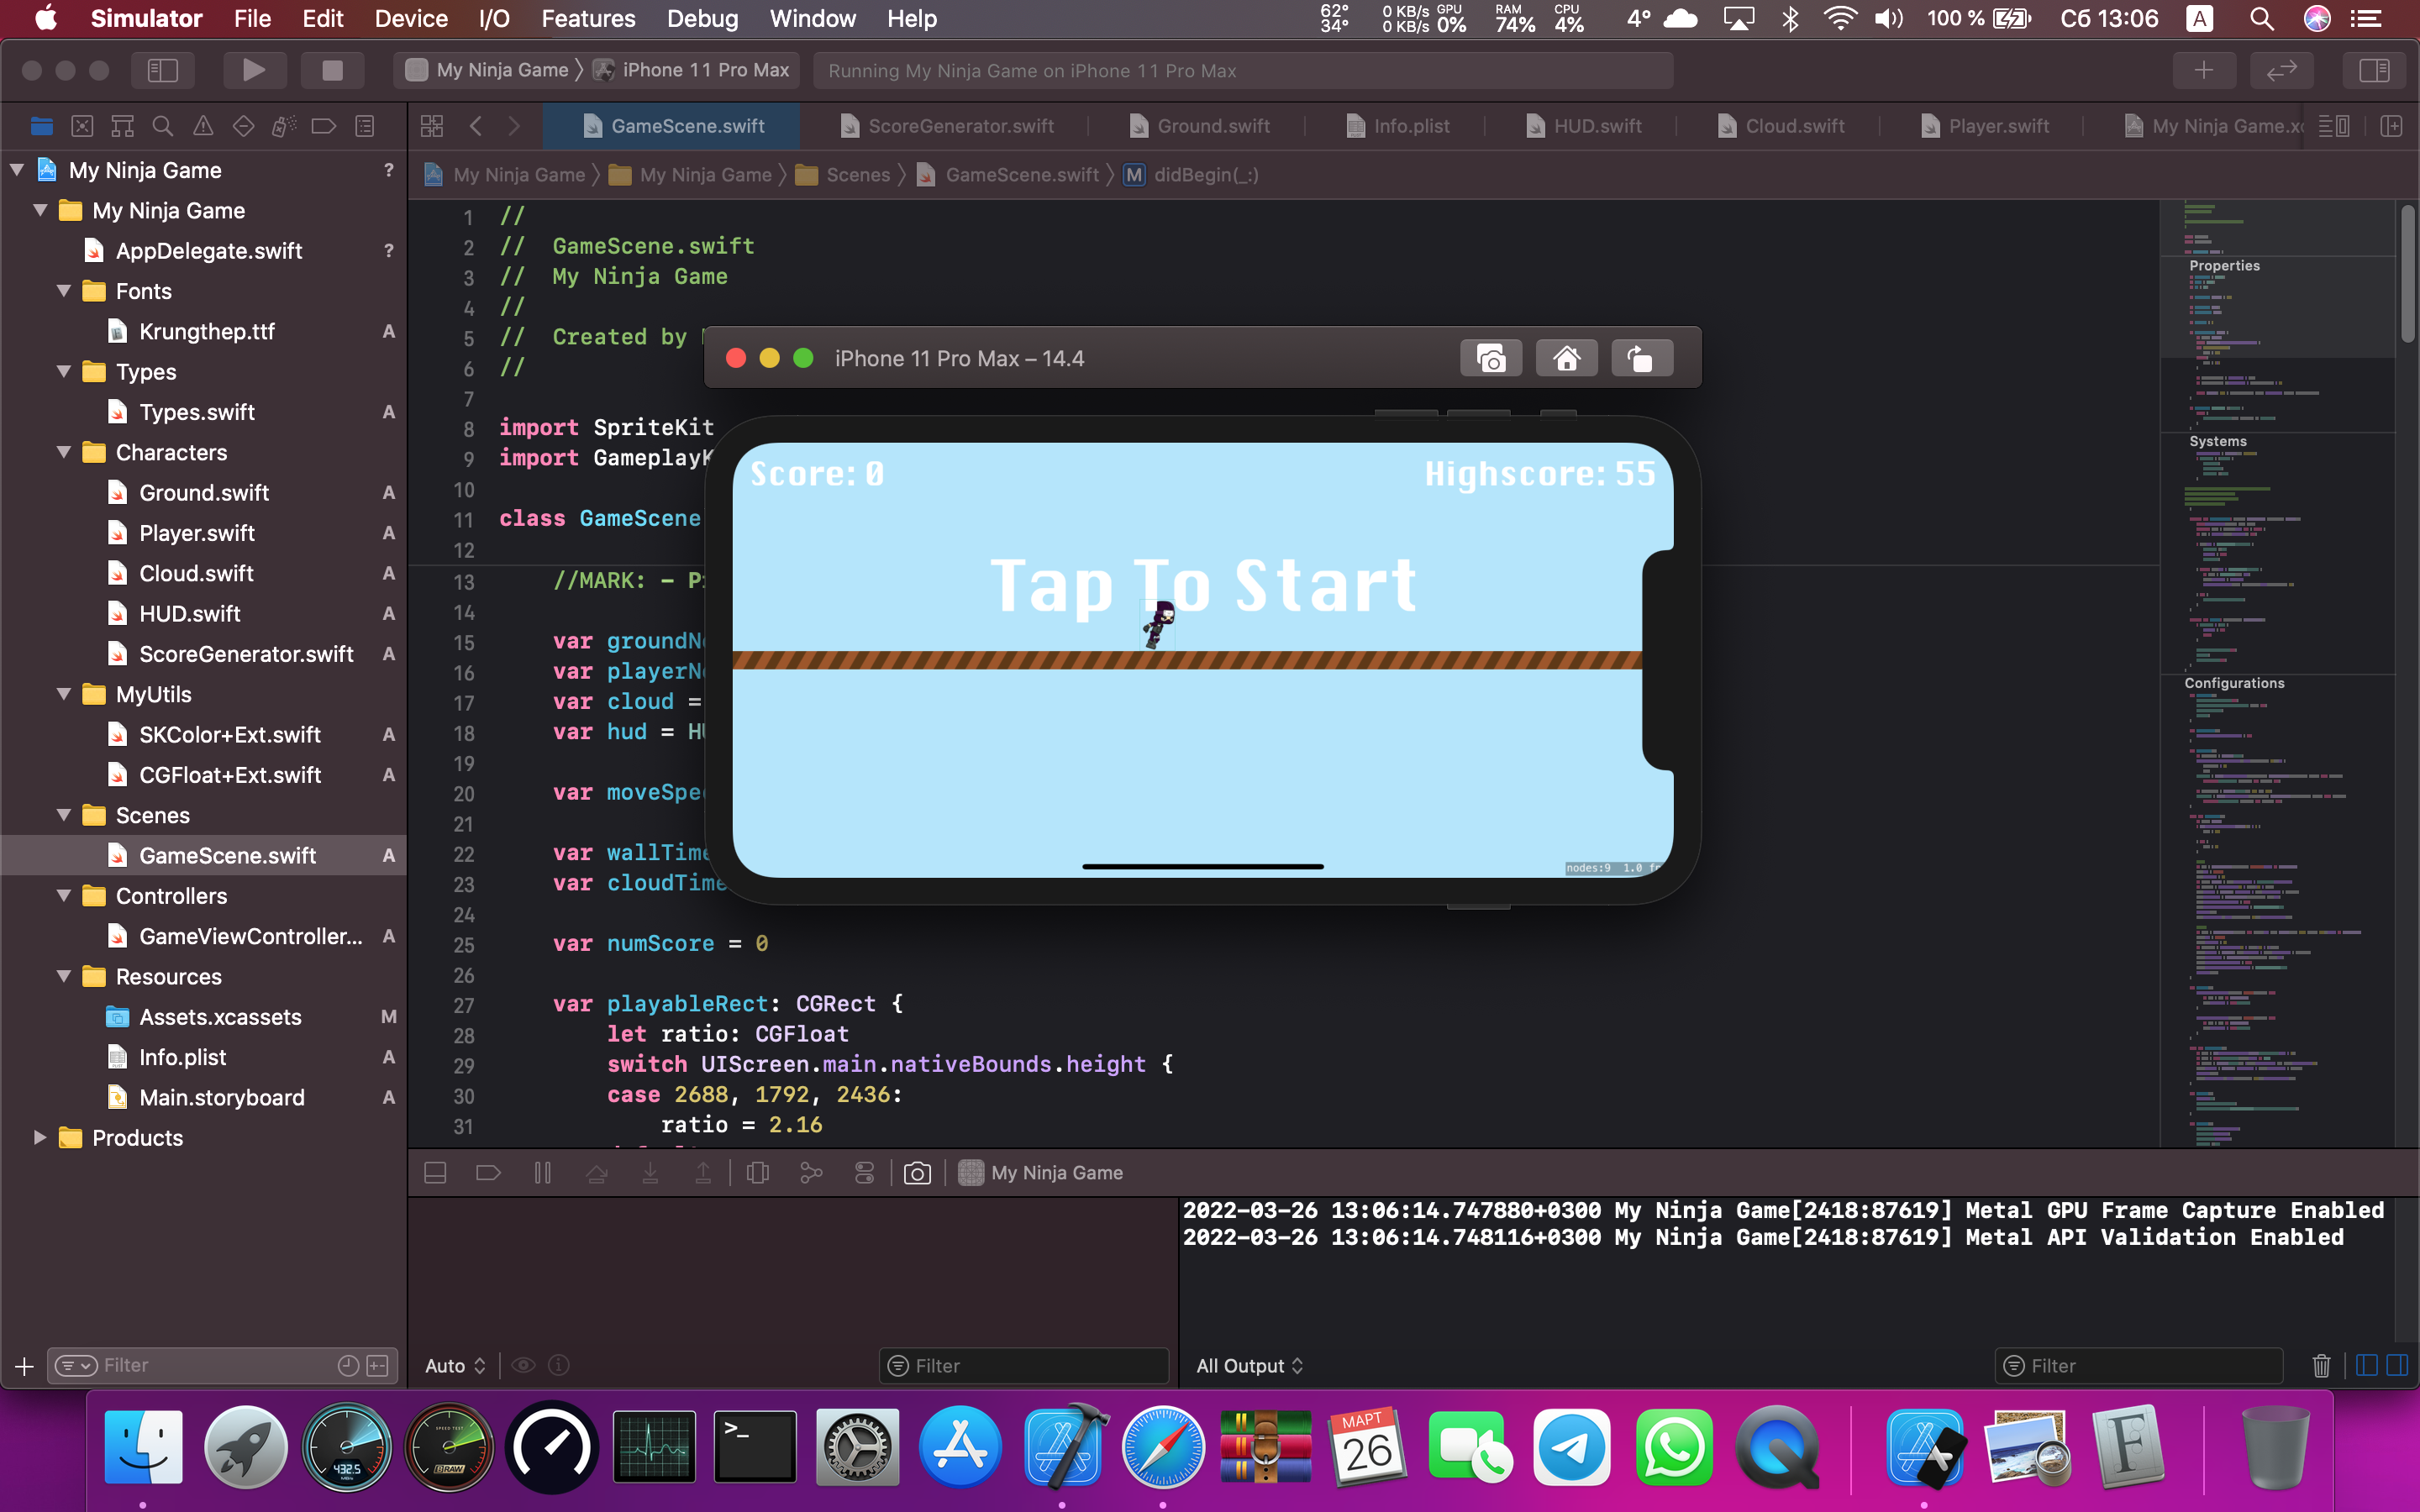Click the simulator rotate device icon
The width and height of the screenshot is (2420, 1512).
[1641, 358]
